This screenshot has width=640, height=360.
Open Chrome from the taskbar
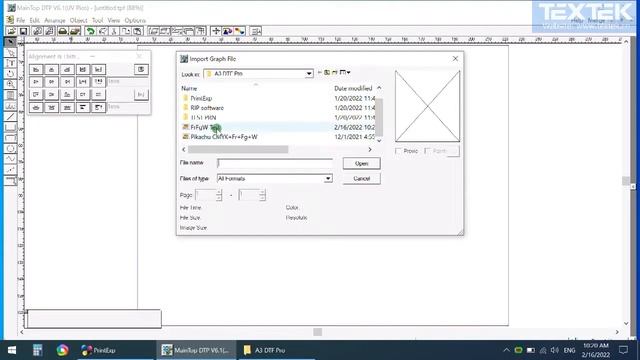tap(62, 350)
